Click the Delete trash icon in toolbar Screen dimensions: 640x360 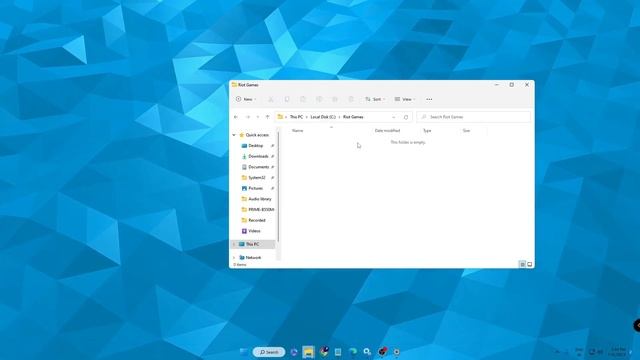pos(351,99)
